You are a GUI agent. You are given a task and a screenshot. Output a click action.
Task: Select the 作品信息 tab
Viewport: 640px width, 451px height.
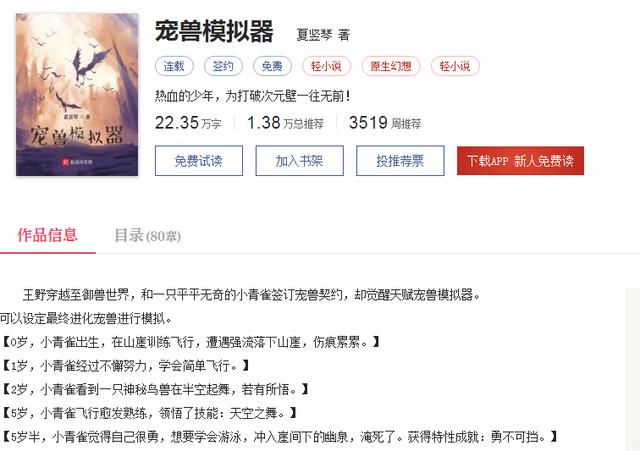[x=47, y=235]
